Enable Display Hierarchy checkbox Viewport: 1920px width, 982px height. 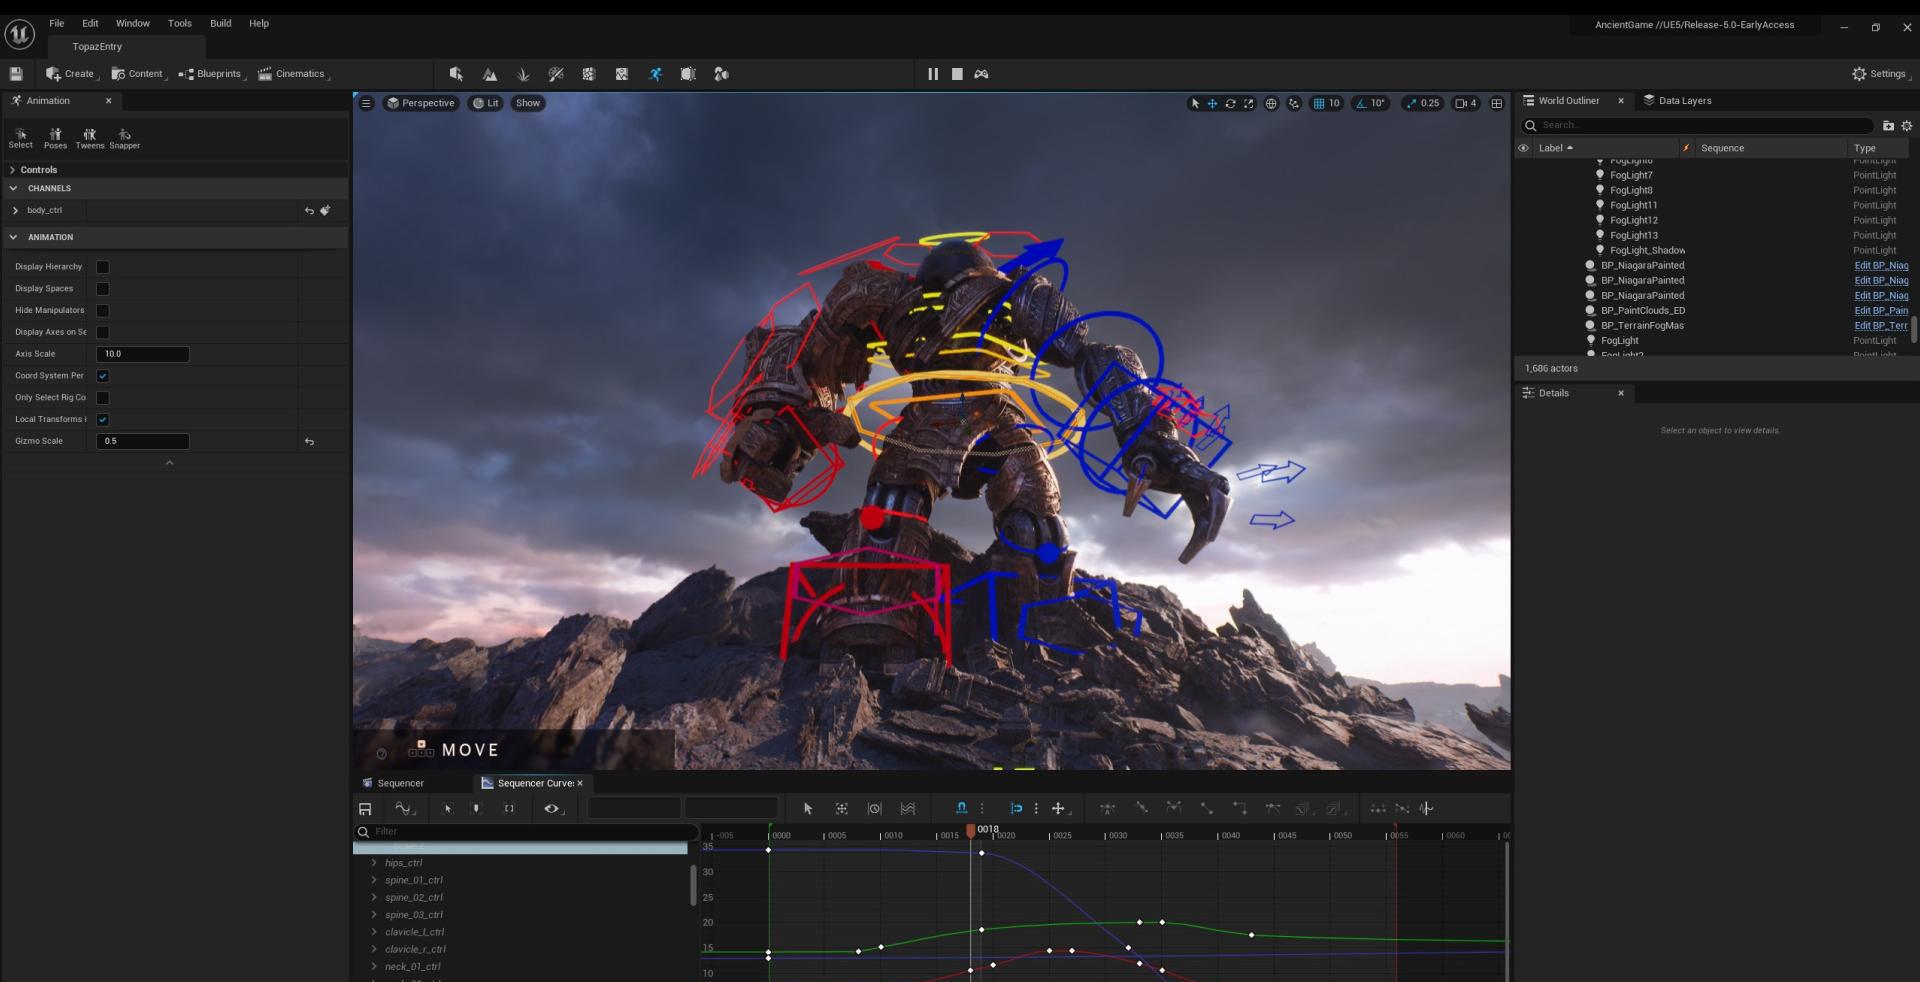pos(102,267)
